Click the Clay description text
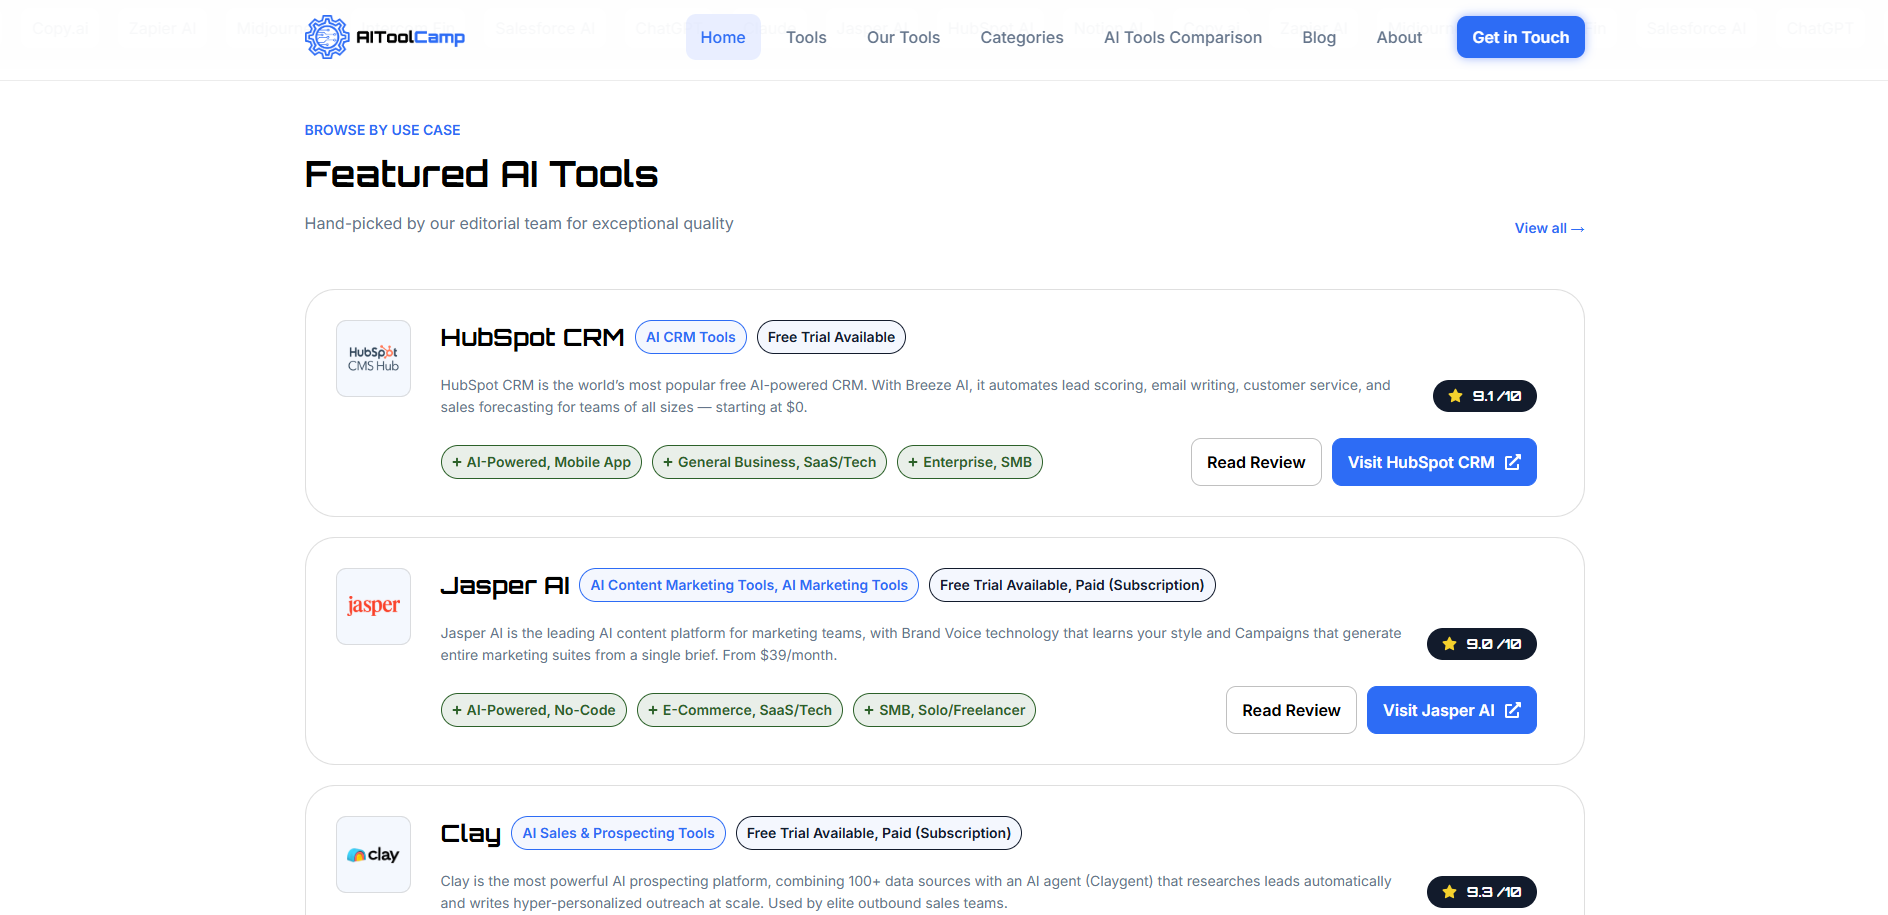The height and width of the screenshot is (915, 1888). (x=916, y=892)
